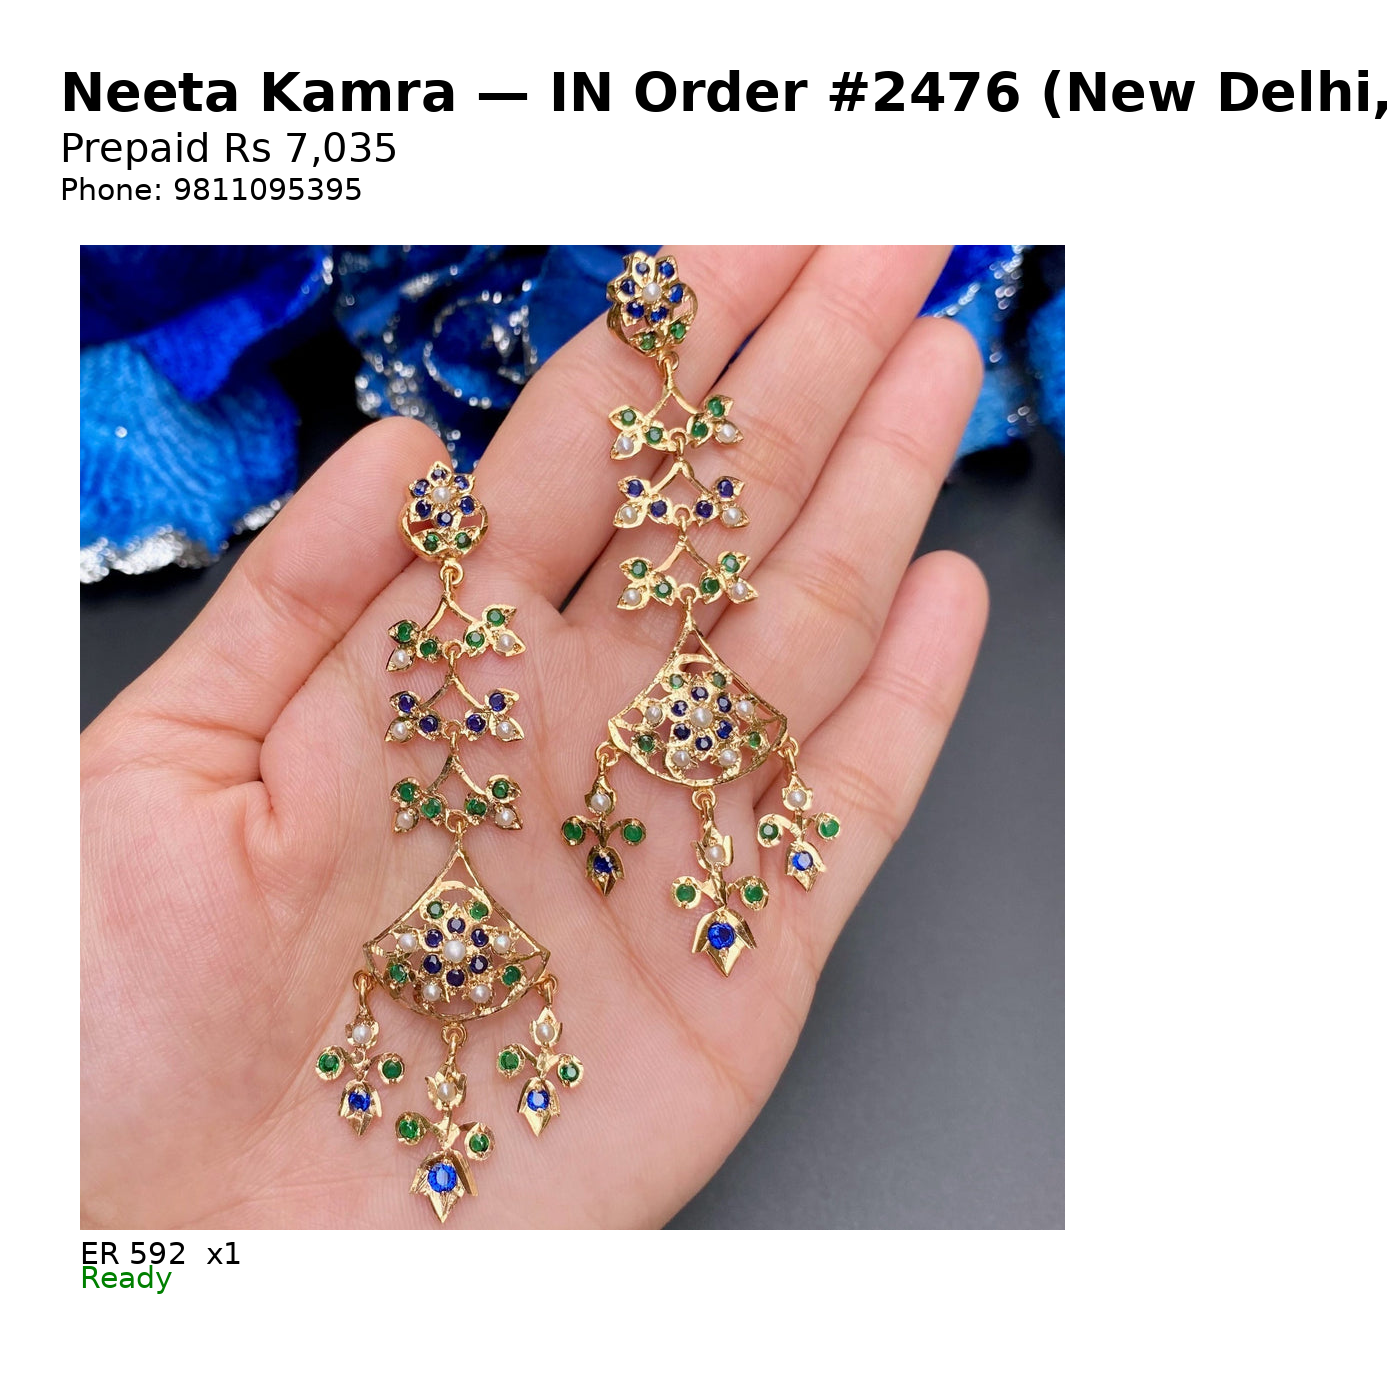The width and height of the screenshot is (1400, 1400).
Task: Click the left earring in the photo
Action: click(x=452, y=840)
